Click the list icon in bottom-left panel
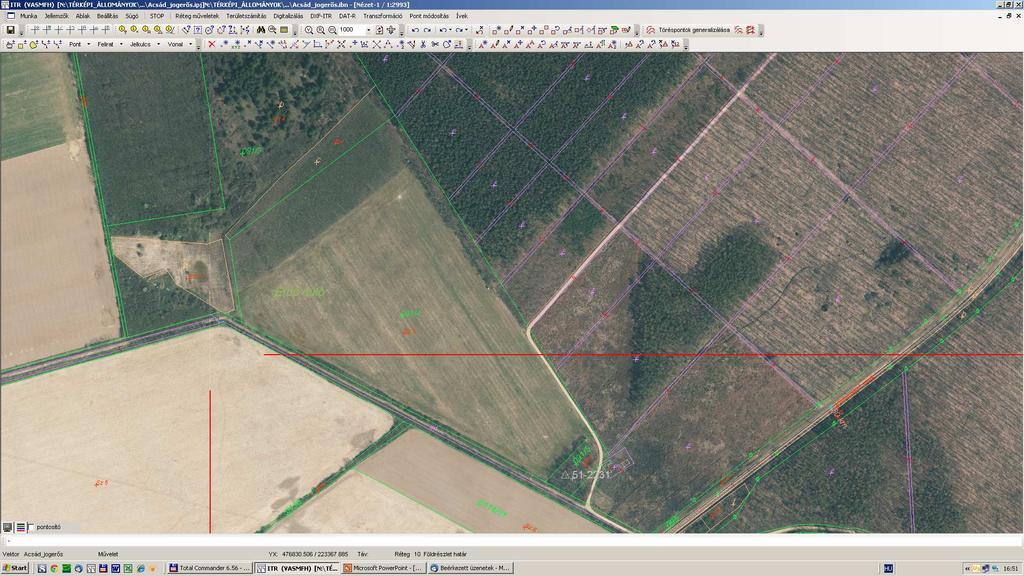The height and width of the screenshot is (576, 1024). pyautogui.click(x=20, y=527)
